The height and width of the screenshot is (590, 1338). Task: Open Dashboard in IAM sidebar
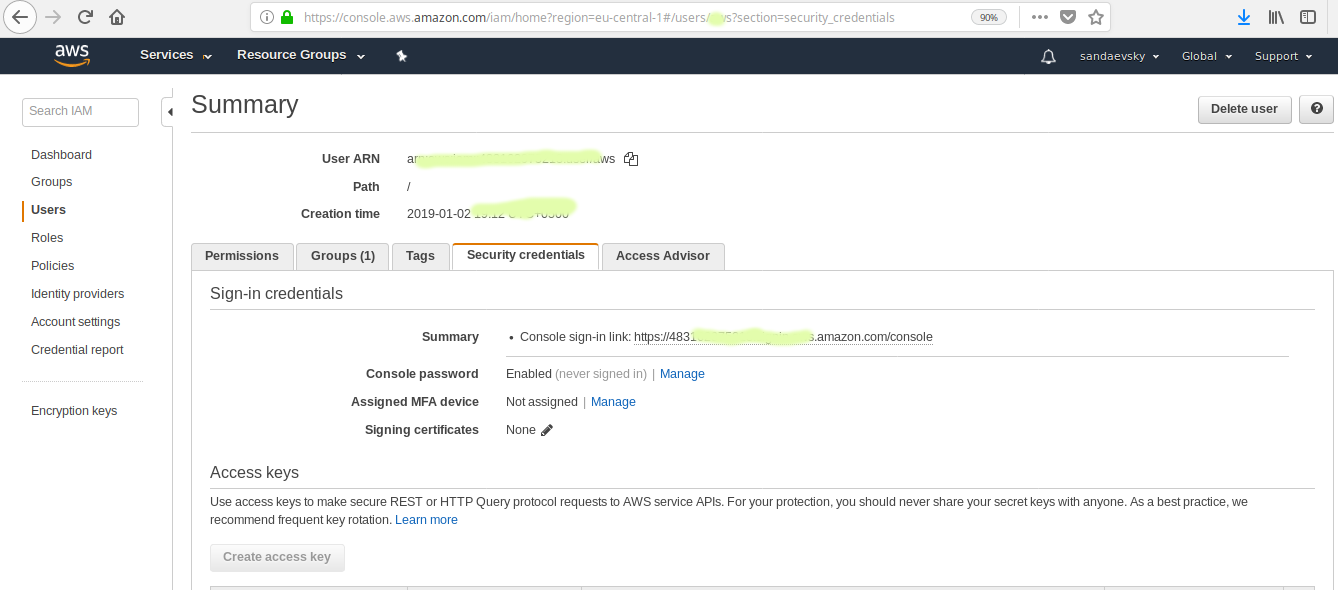pyautogui.click(x=61, y=155)
